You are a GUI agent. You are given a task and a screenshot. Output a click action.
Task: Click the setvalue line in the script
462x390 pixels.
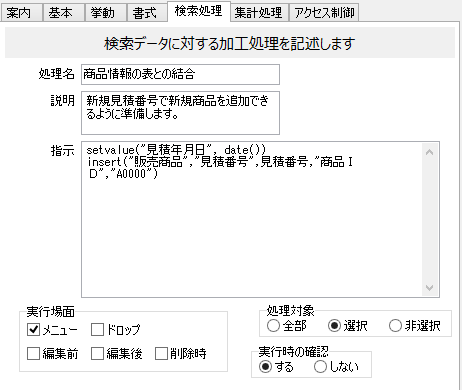176,150
